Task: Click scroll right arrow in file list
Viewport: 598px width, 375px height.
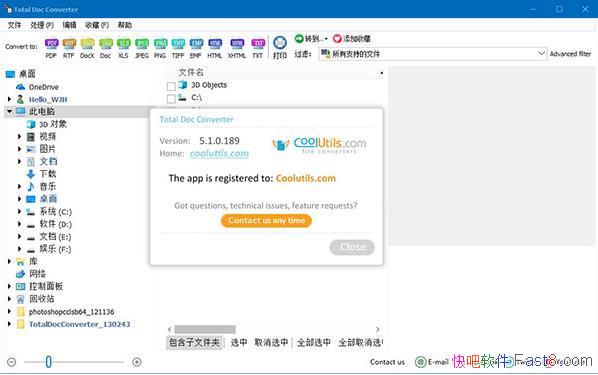Action: (377, 329)
